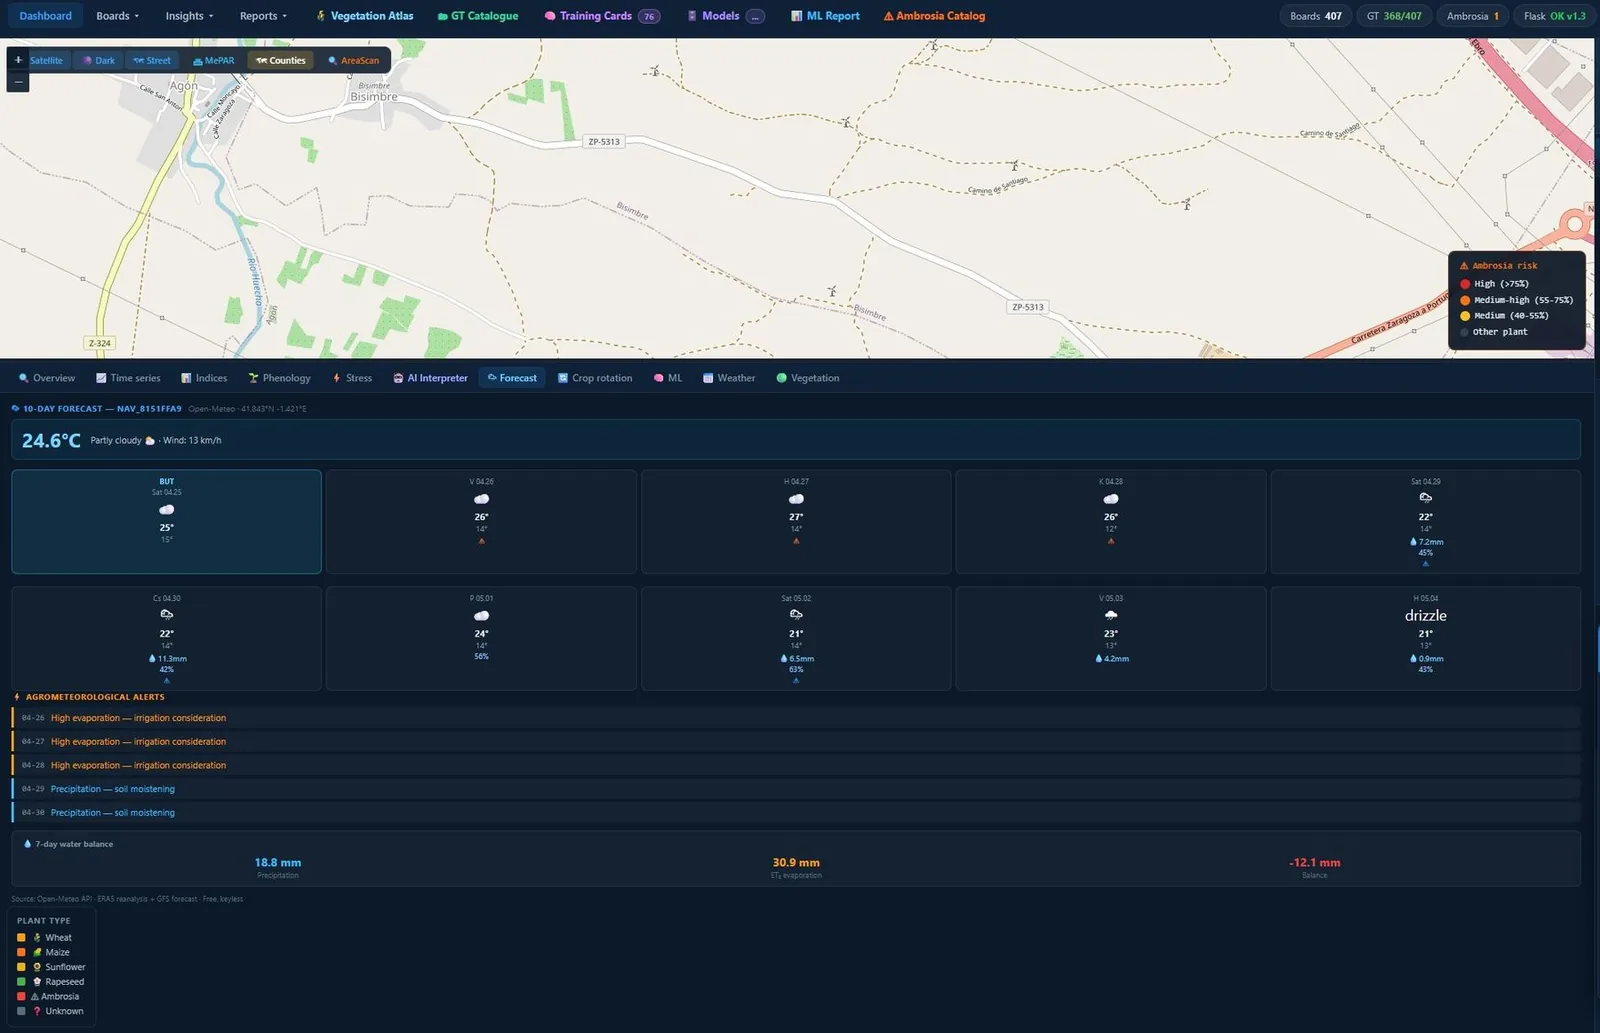The height and width of the screenshot is (1033, 1600).
Task: Click the Ambrosia plant type color swatch
Action: click(21, 996)
